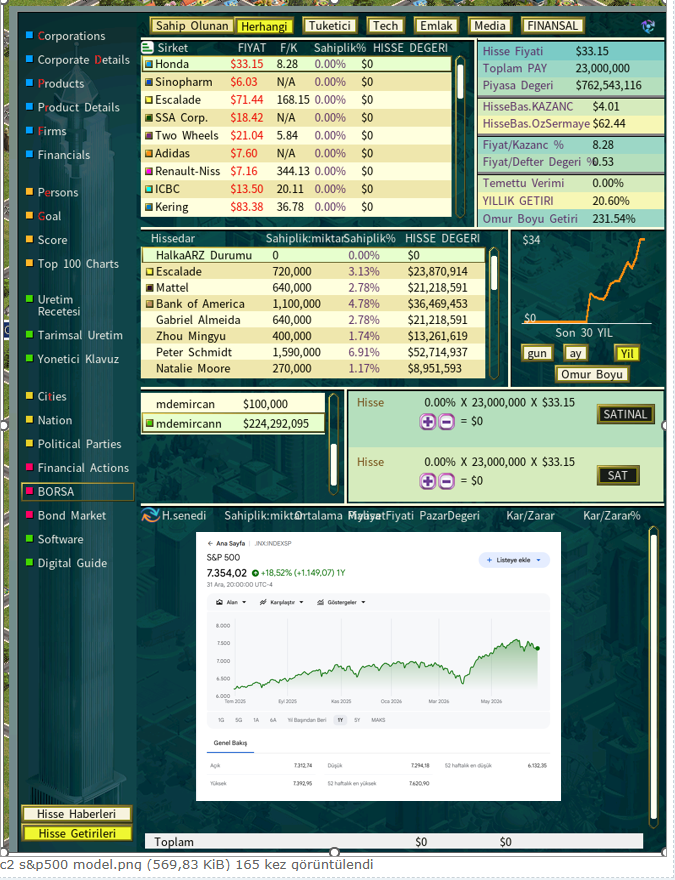Select MAKS range on S&P chart

click(378, 720)
